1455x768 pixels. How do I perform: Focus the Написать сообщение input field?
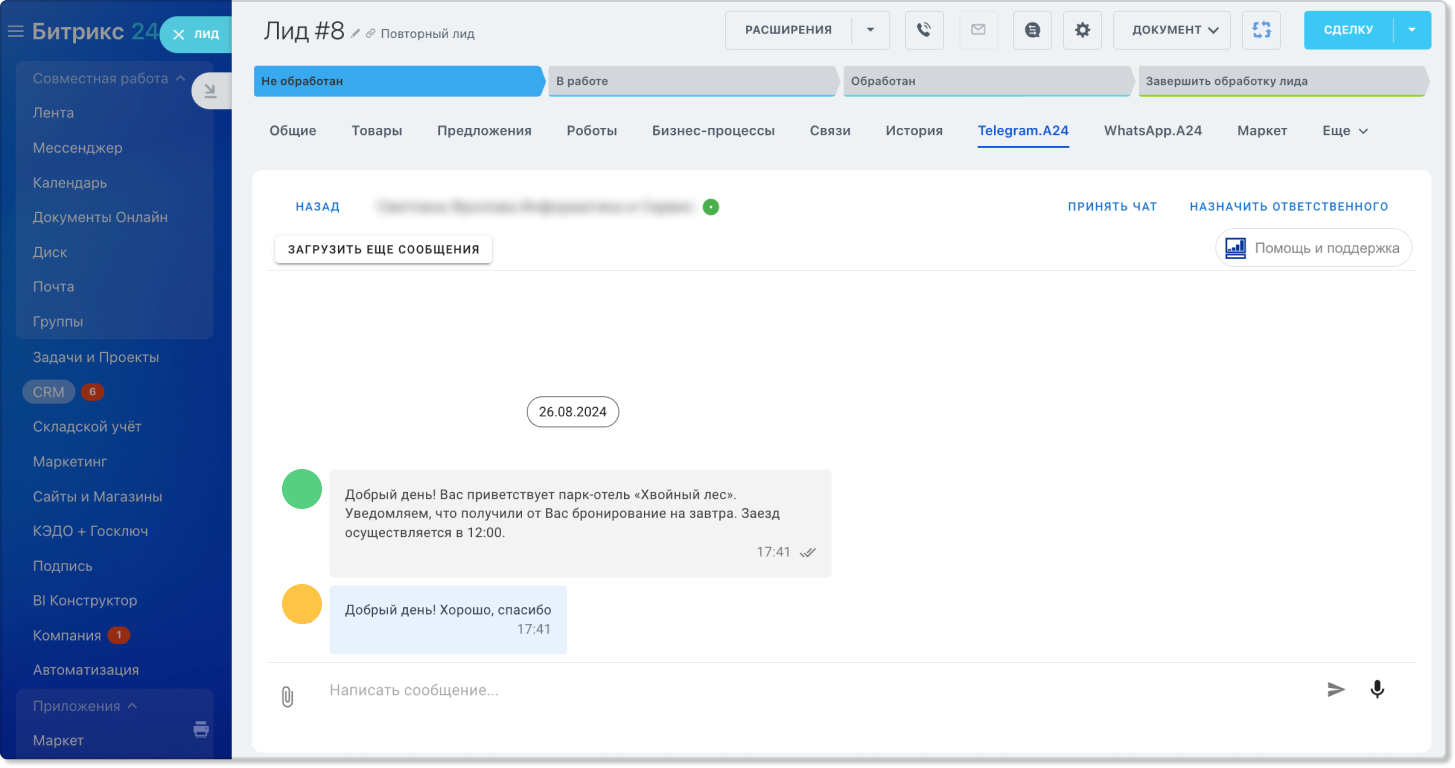click(800, 690)
